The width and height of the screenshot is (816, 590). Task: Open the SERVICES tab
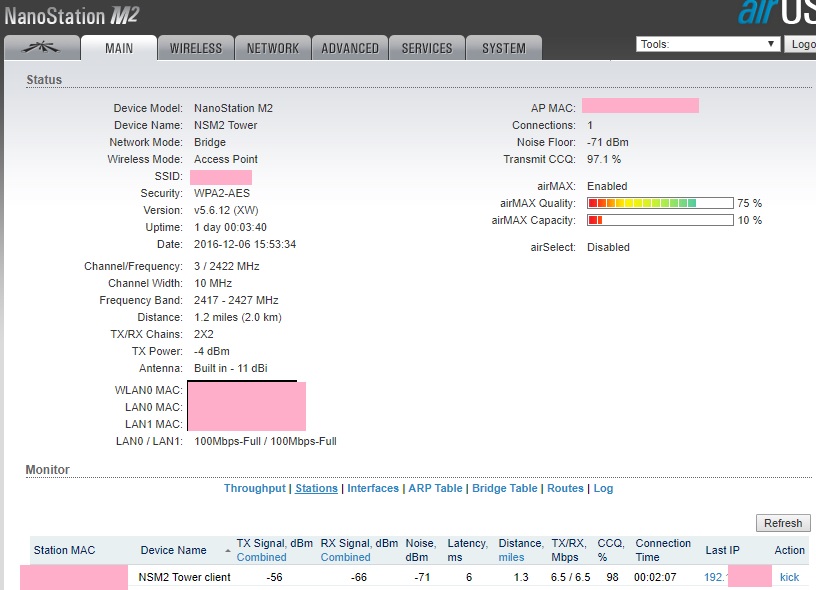(427, 48)
